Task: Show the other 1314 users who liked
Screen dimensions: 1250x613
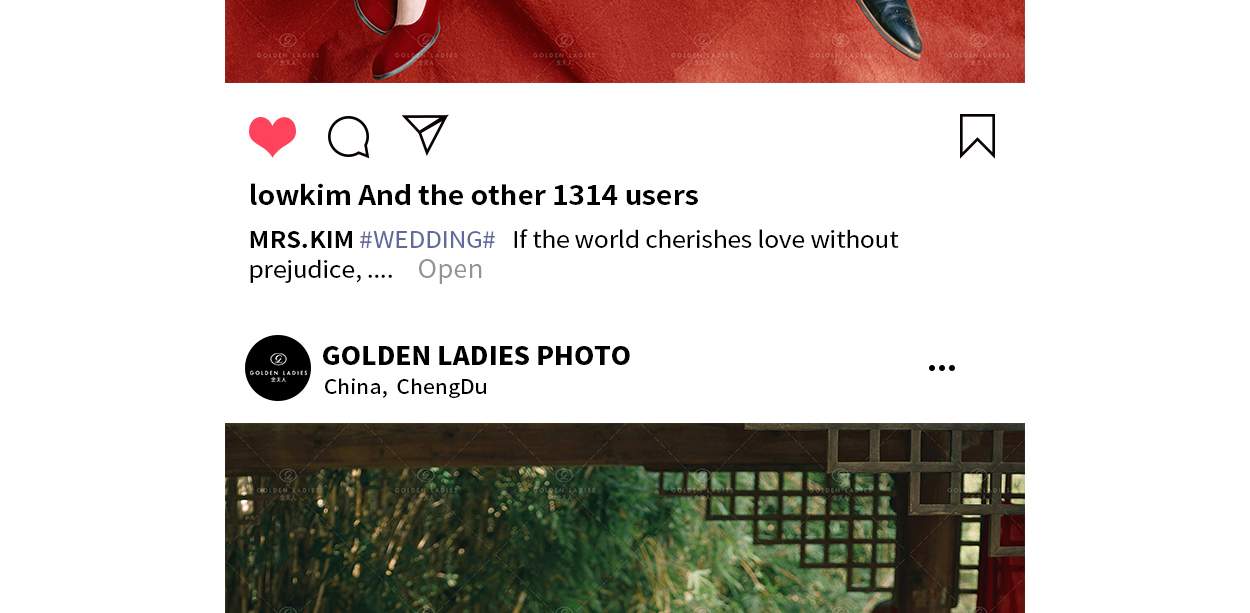Action: click(x=528, y=194)
